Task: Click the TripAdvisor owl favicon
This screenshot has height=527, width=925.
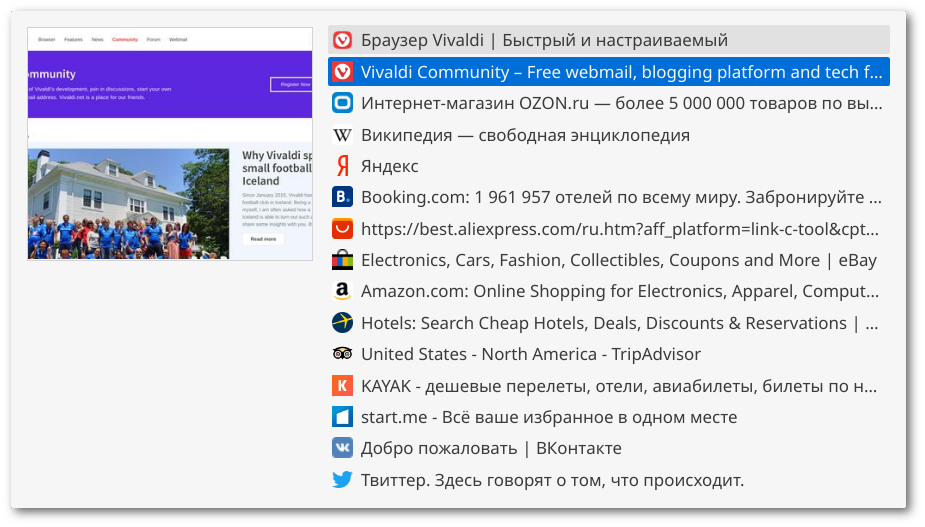Action: pos(342,354)
